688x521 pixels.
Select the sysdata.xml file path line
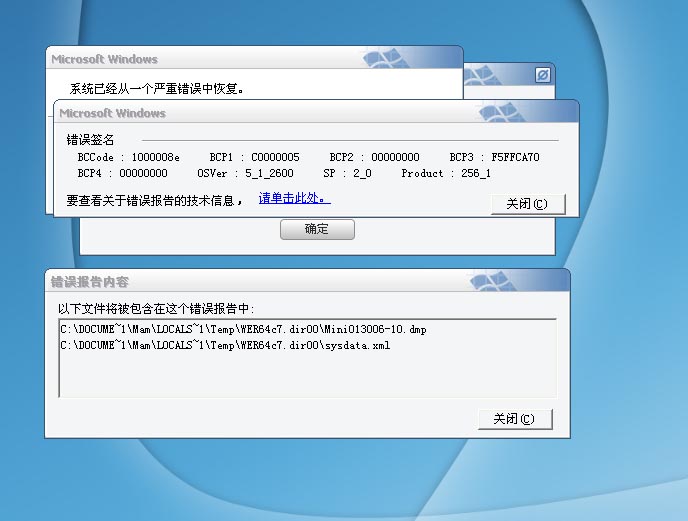(x=225, y=345)
